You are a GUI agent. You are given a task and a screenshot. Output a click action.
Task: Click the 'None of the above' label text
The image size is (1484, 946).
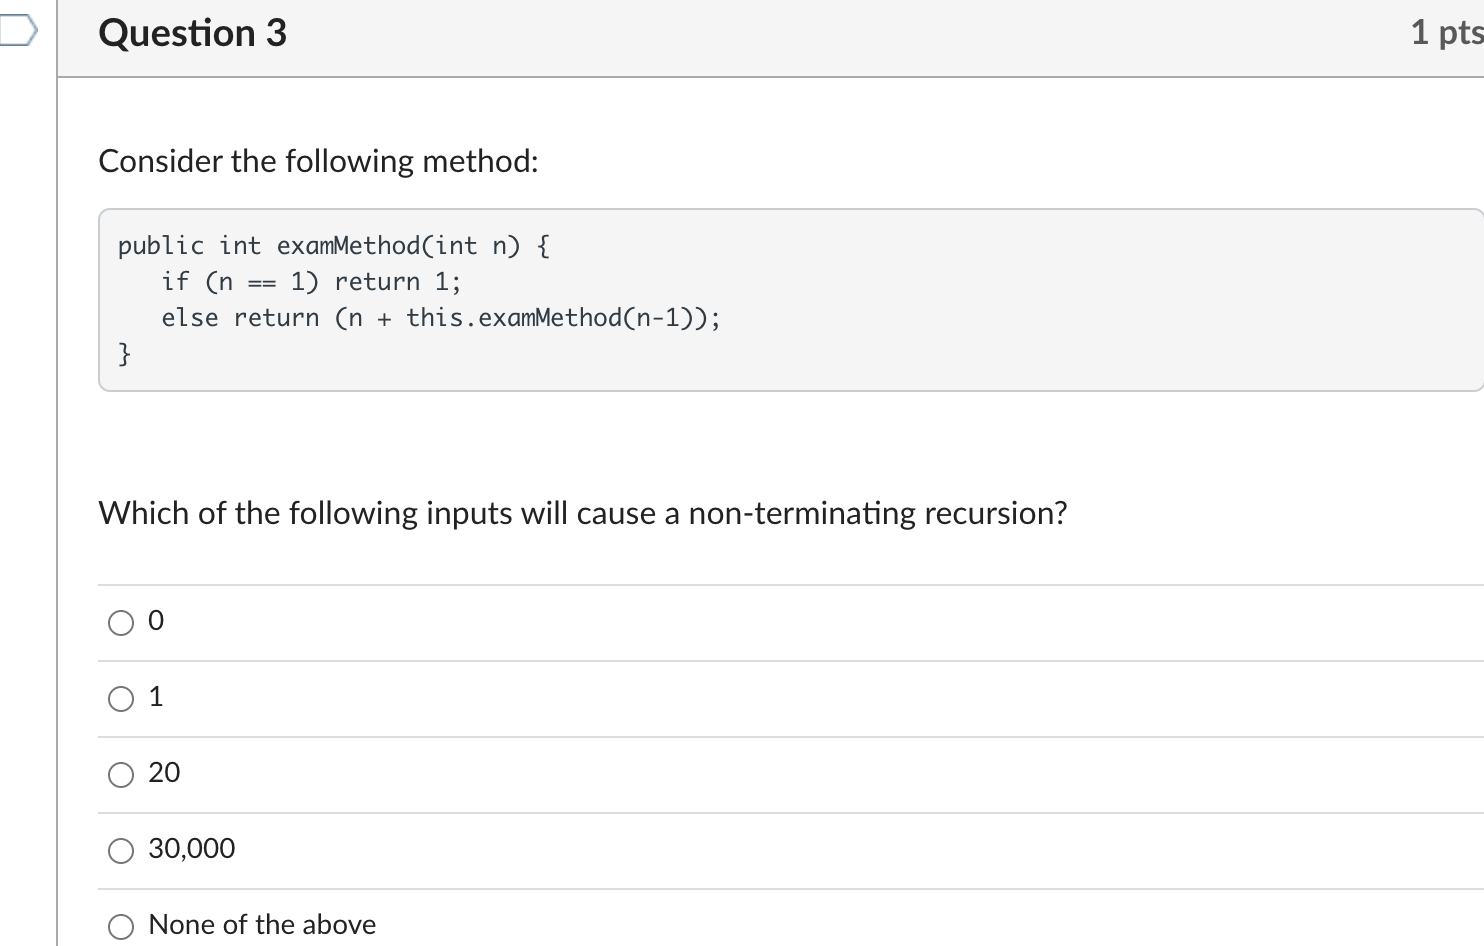(x=262, y=925)
